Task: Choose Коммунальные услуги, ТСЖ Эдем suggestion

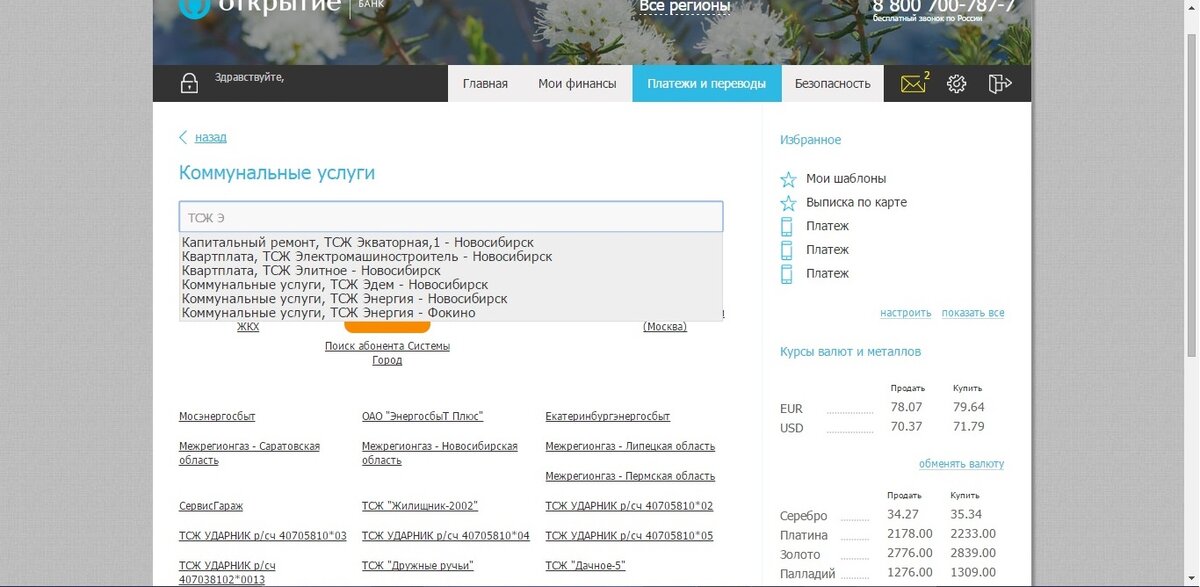Action: [451, 285]
